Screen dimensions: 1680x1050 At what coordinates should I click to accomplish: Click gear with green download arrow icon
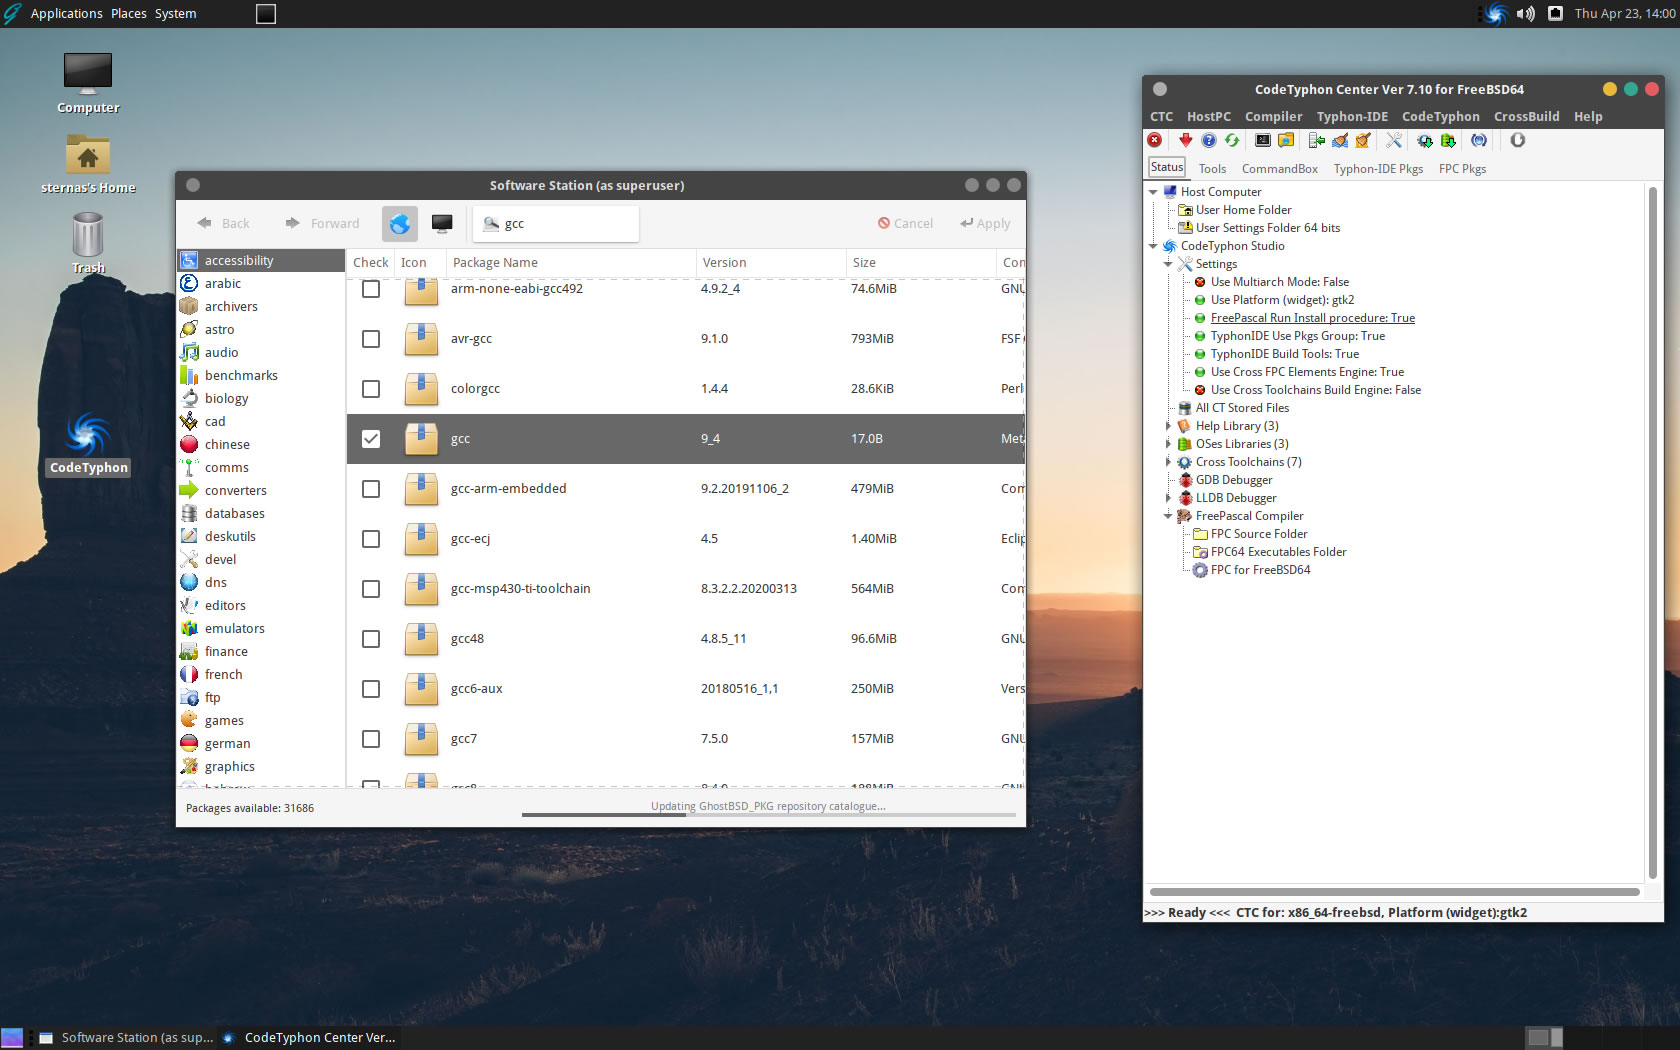1424,141
